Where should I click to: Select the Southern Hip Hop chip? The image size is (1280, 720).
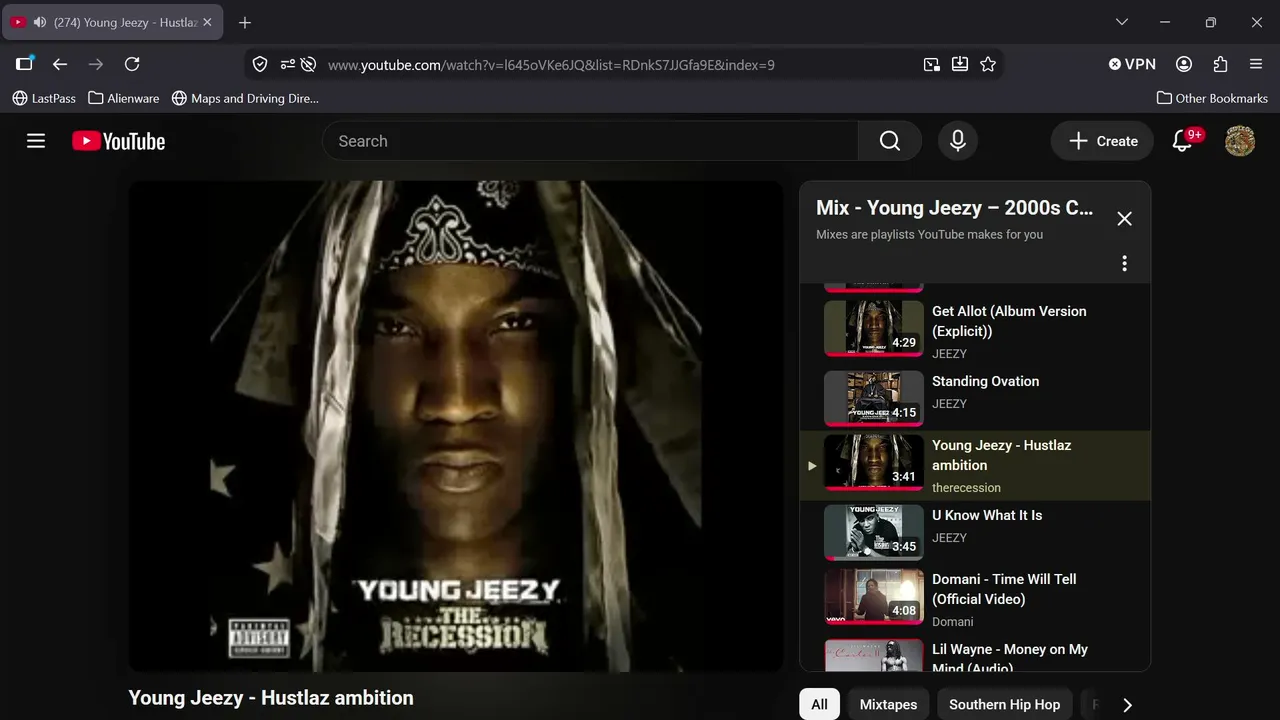1004,704
